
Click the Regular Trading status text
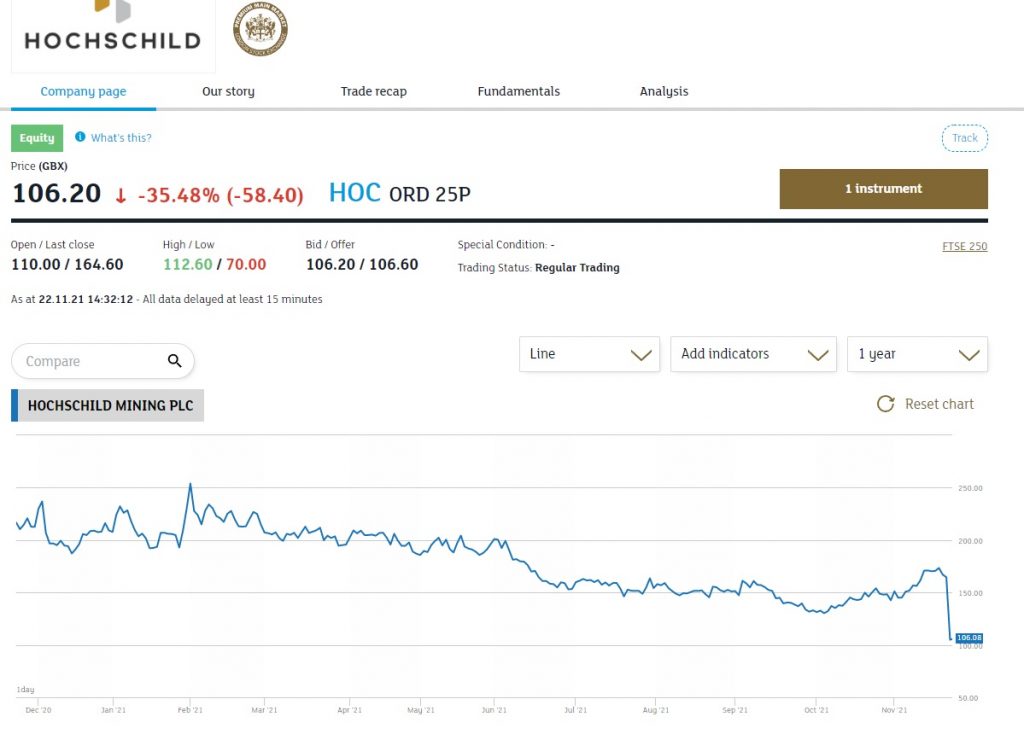click(577, 268)
